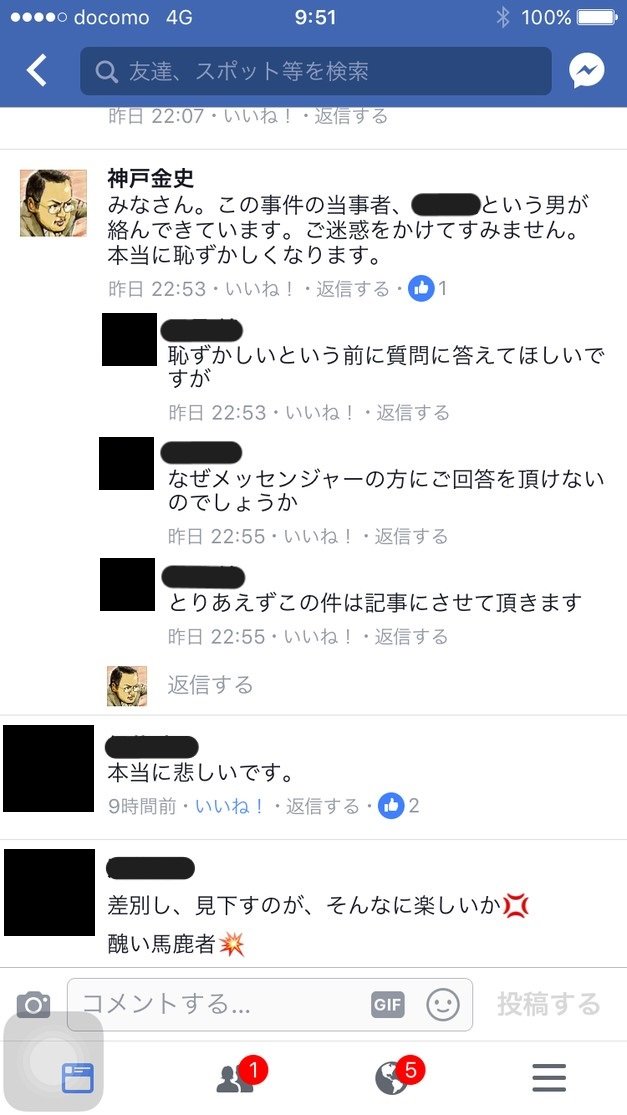627x1115 pixels.
Task: Reply to the 本当に悲しいです comment
Action: point(323,806)
